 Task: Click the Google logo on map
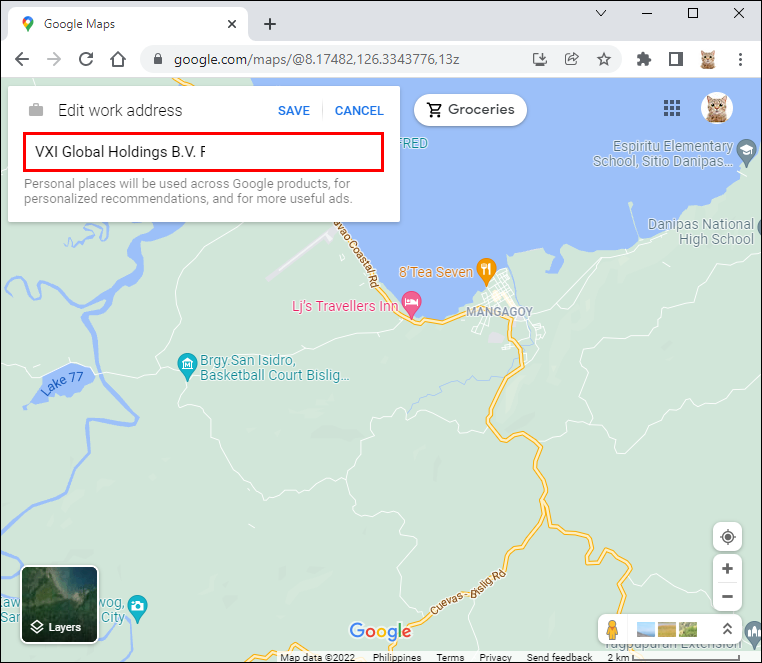pos(380,631)
